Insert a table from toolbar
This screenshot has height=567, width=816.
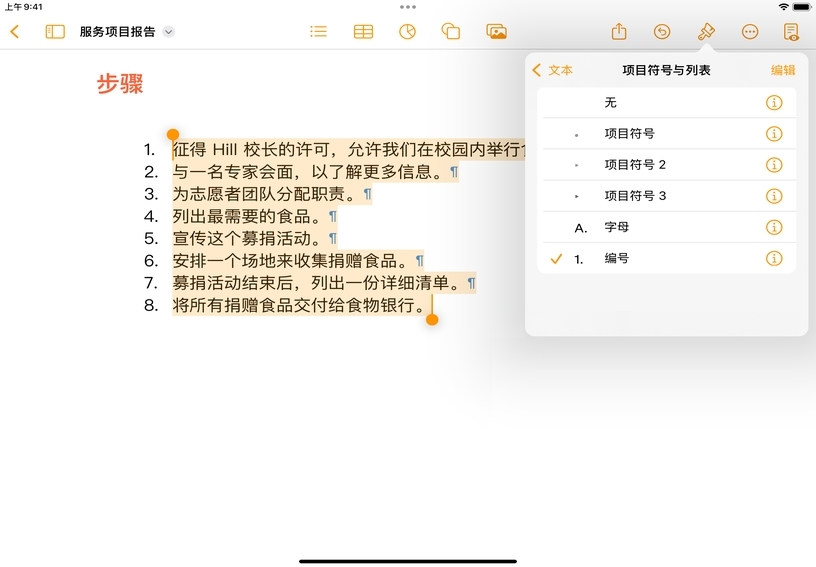pyautogui.click(x=363, y=31)
